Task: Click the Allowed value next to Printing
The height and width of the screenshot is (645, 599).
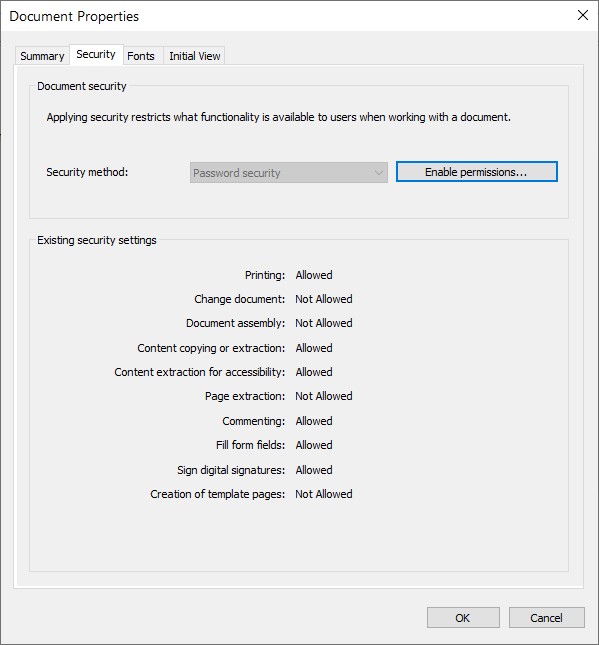Action: 313,275
